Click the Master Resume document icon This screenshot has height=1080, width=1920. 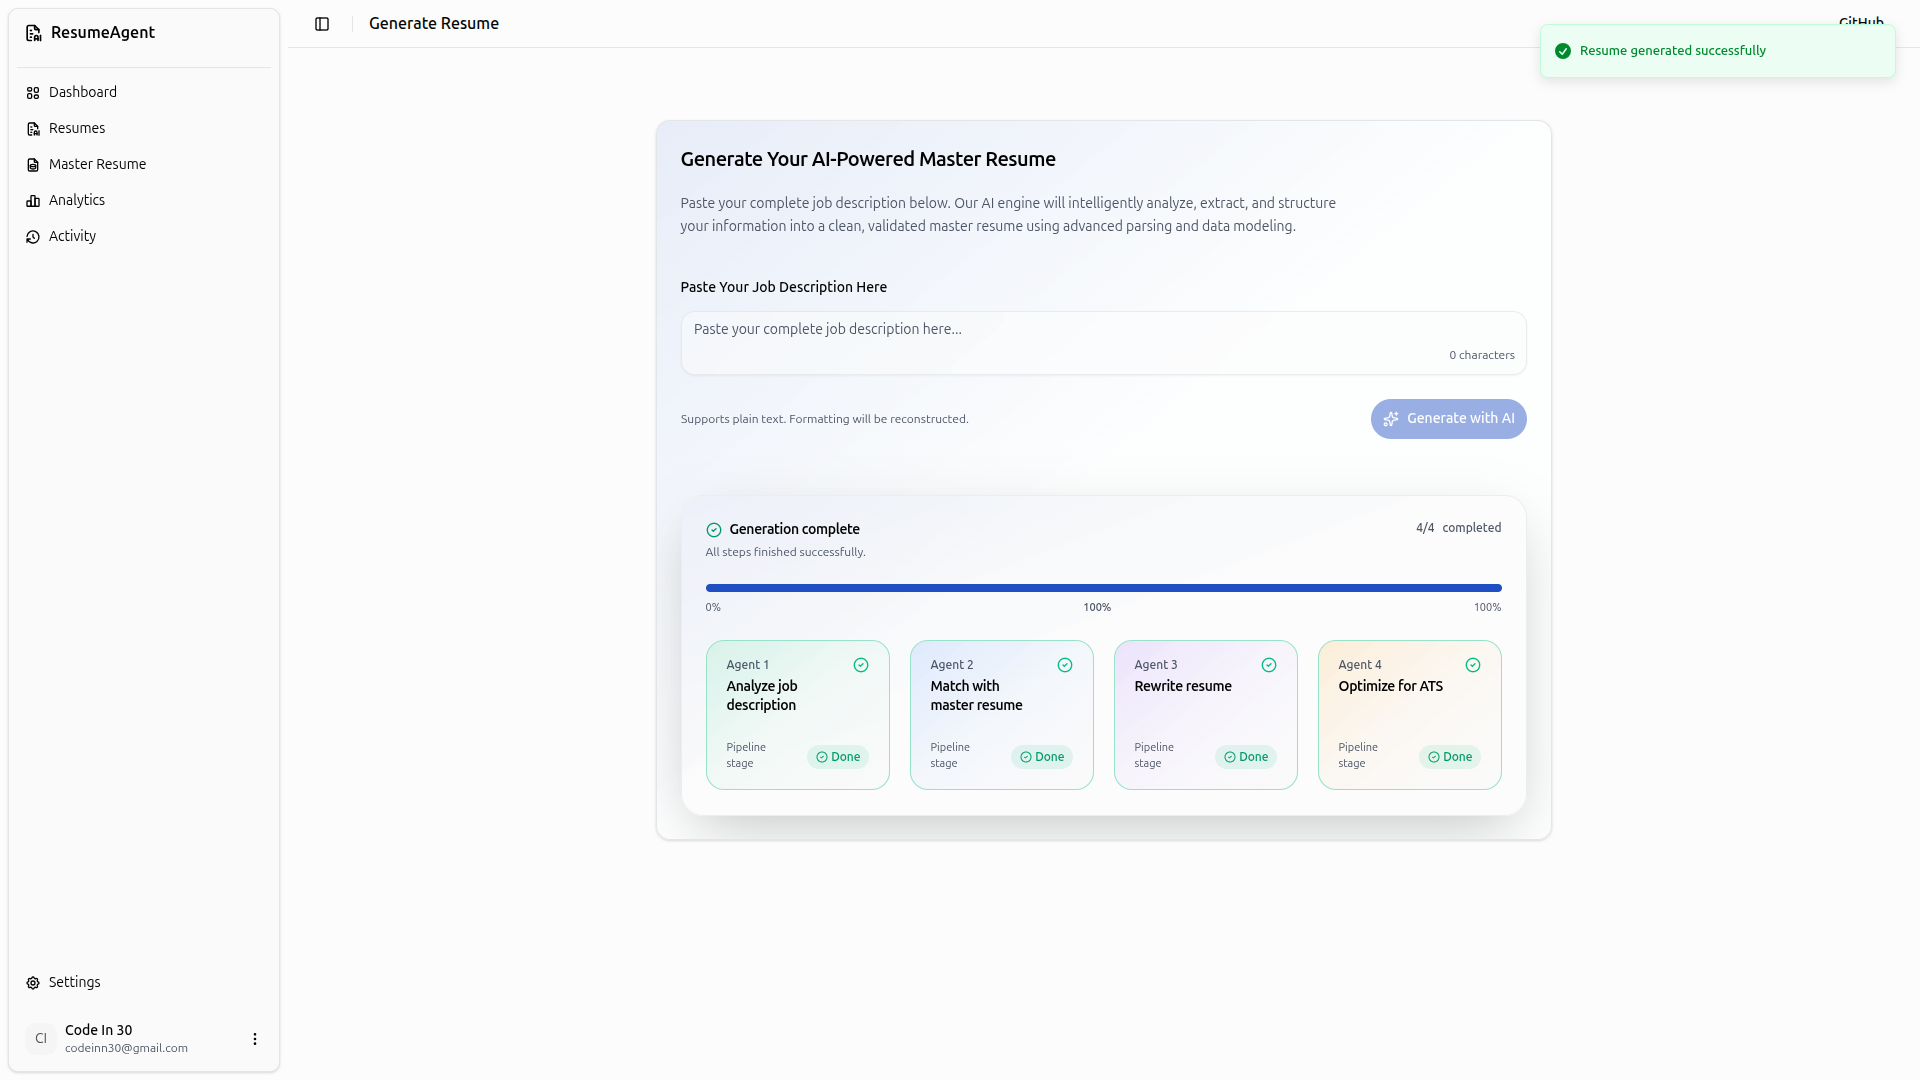(33, 165)
